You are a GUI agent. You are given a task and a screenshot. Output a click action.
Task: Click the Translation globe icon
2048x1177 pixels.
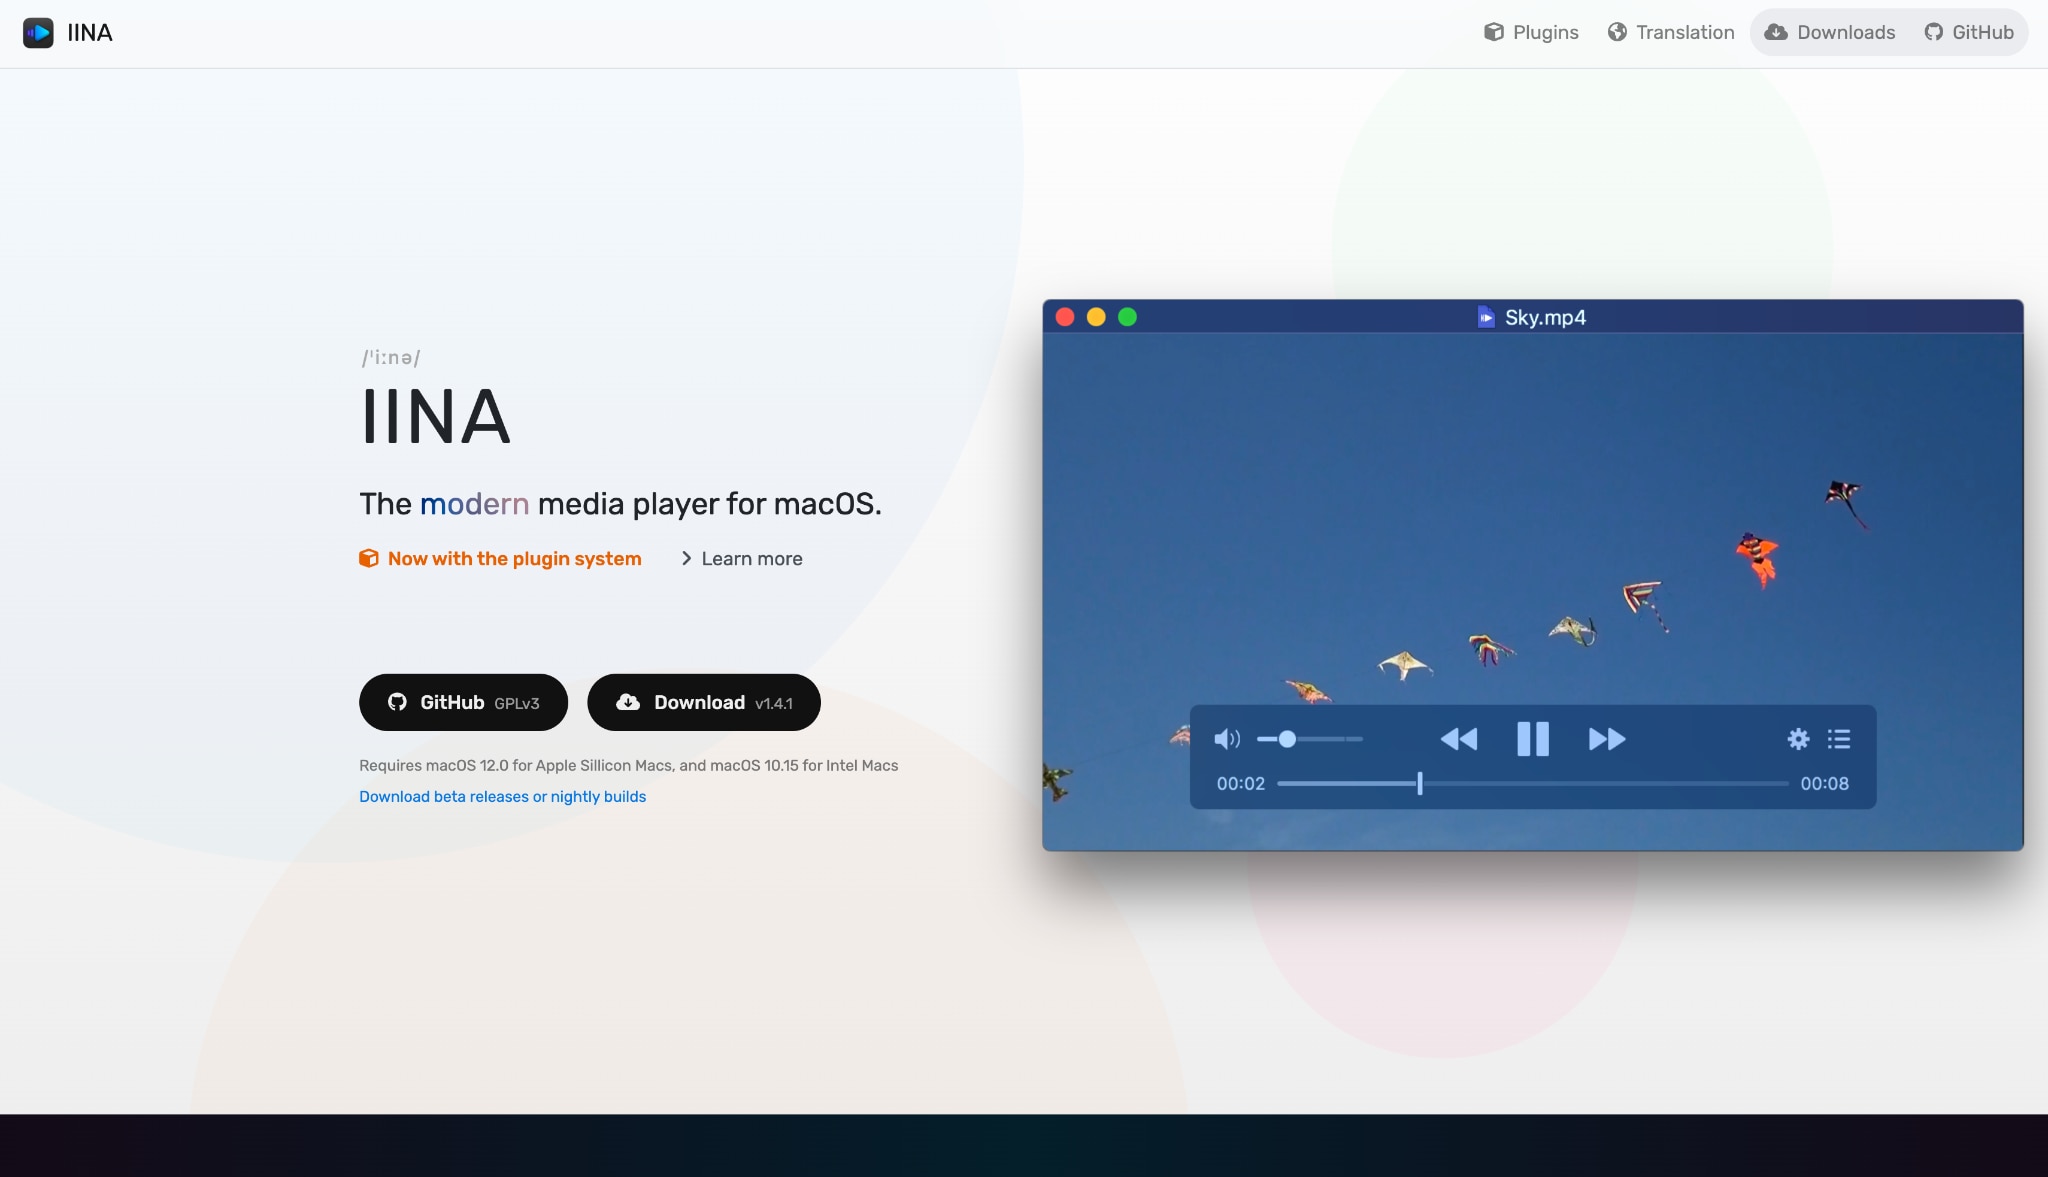pyautogui.click(x=1617, y=32)
